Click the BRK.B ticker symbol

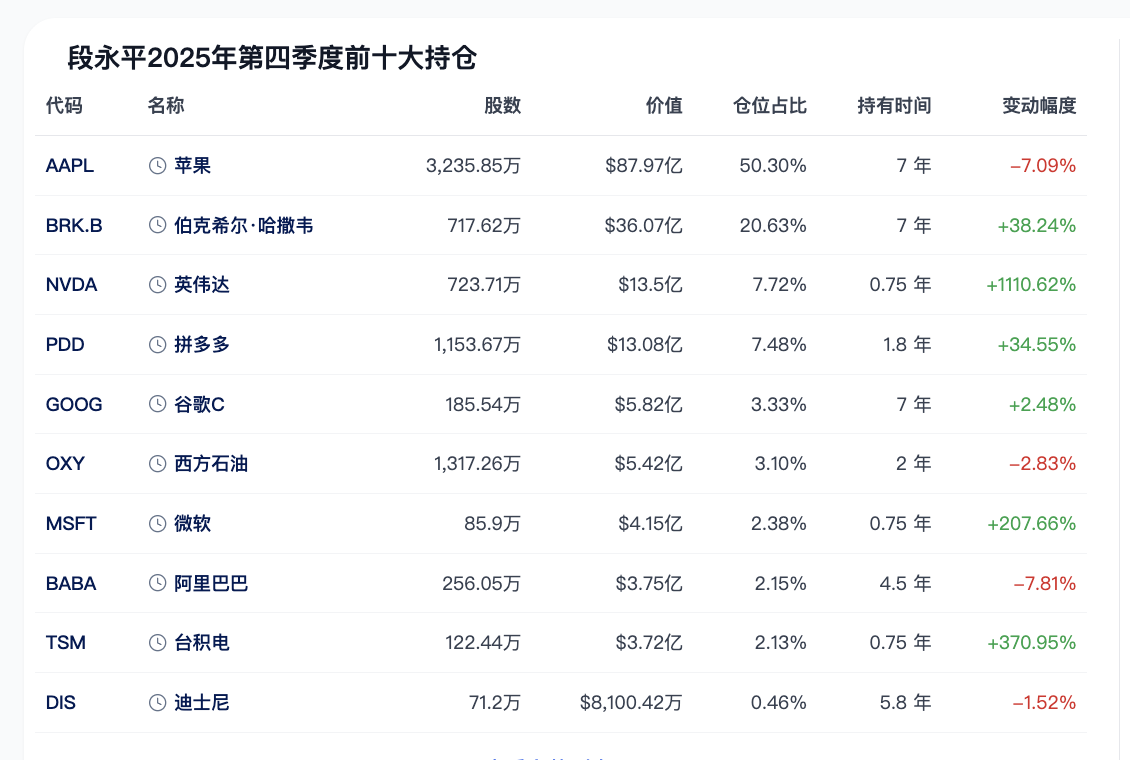(x=74, y=226)
